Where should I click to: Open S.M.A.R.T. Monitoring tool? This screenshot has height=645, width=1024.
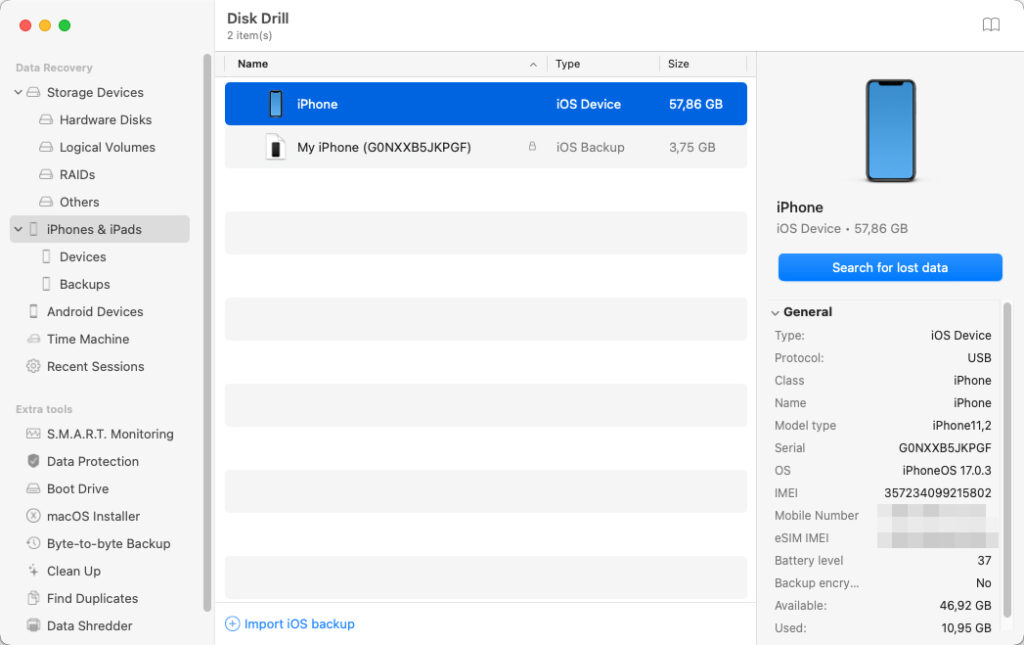click(110, 433)
